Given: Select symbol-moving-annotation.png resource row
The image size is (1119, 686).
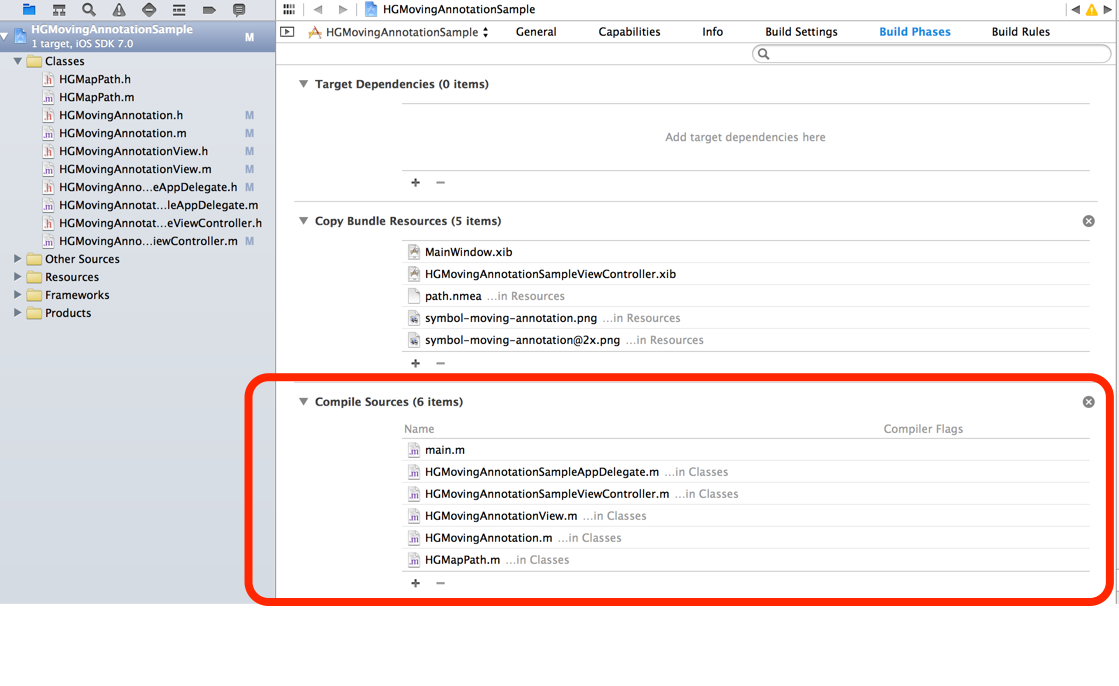Looking at the screenshot, I should 746,318.
